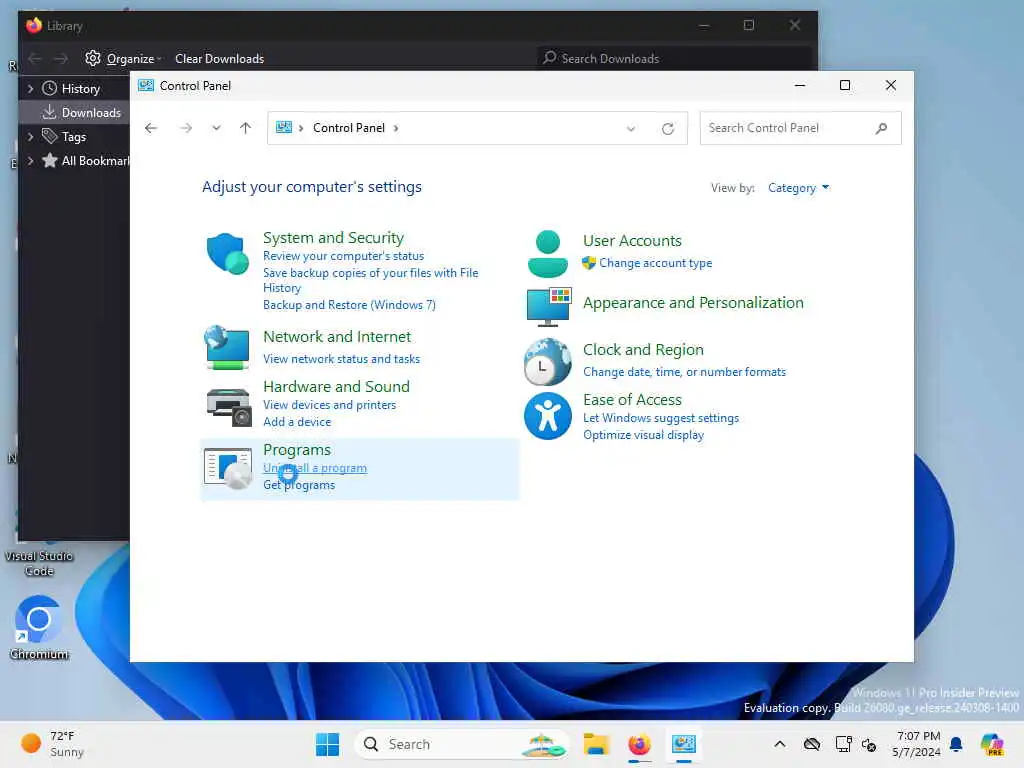Open the User Accounts heading
Screen dimensions: 1024x768
click(x=632, y=240)
